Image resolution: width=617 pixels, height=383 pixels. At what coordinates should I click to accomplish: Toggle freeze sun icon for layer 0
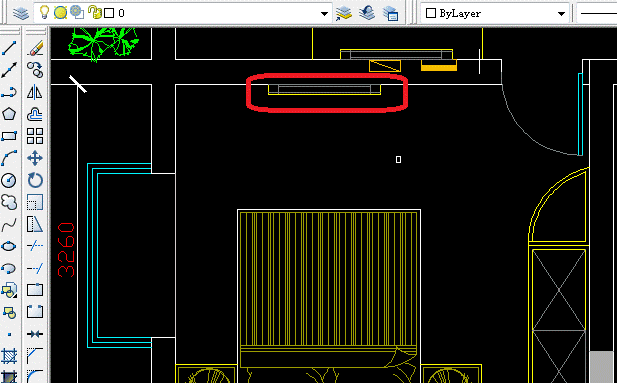(x=60, y=13)
